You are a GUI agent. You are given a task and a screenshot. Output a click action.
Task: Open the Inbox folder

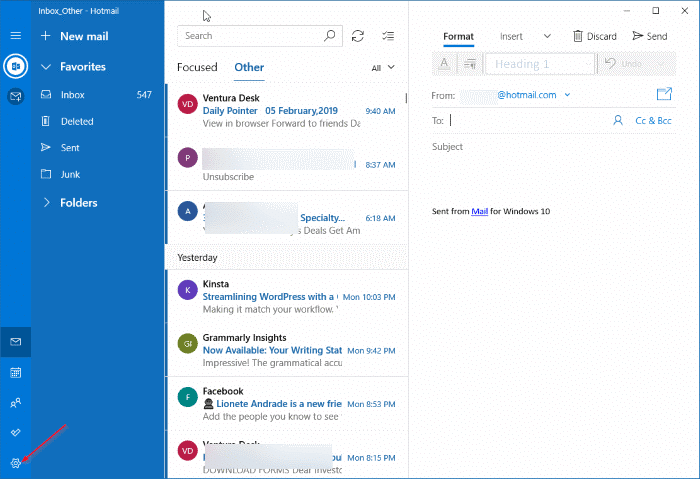tap(97, 95)
